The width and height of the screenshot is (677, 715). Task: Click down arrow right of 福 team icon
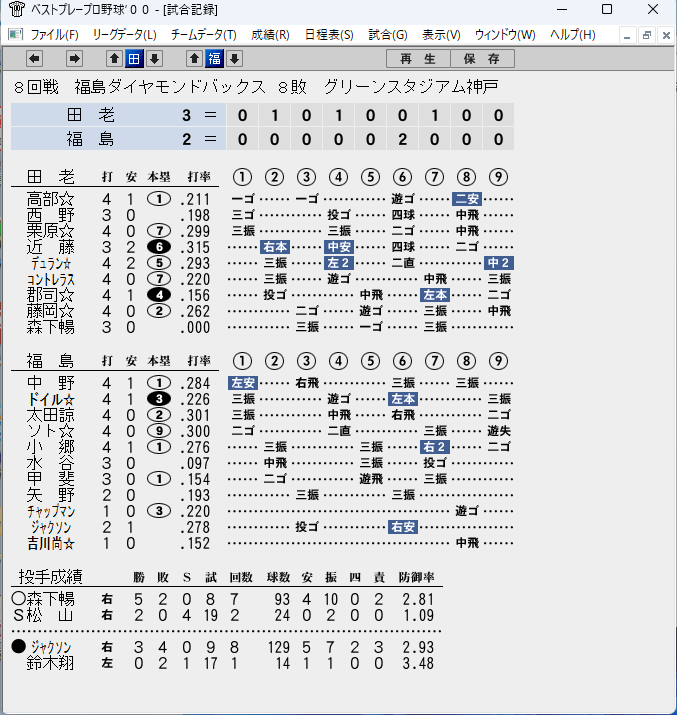pos(234,58)
